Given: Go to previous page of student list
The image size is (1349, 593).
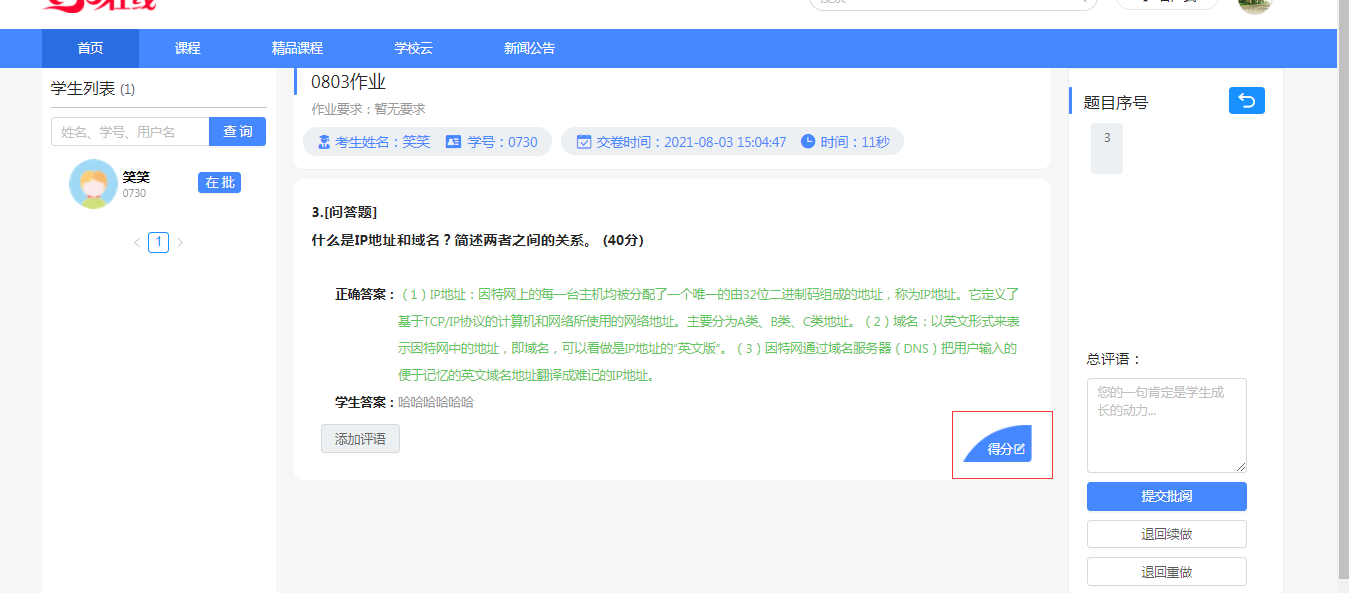Looking at the screenshot, I should (137, 242).
